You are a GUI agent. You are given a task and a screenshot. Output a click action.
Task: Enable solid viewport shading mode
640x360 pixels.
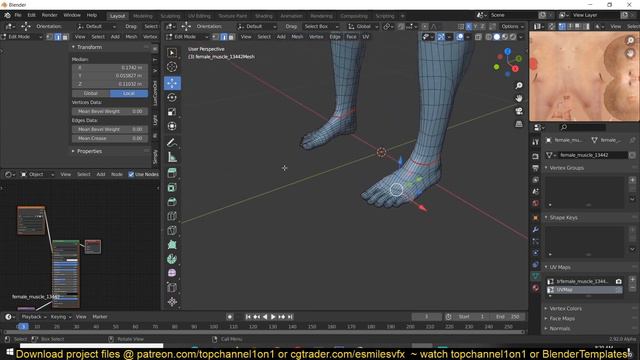coord(496,37)
